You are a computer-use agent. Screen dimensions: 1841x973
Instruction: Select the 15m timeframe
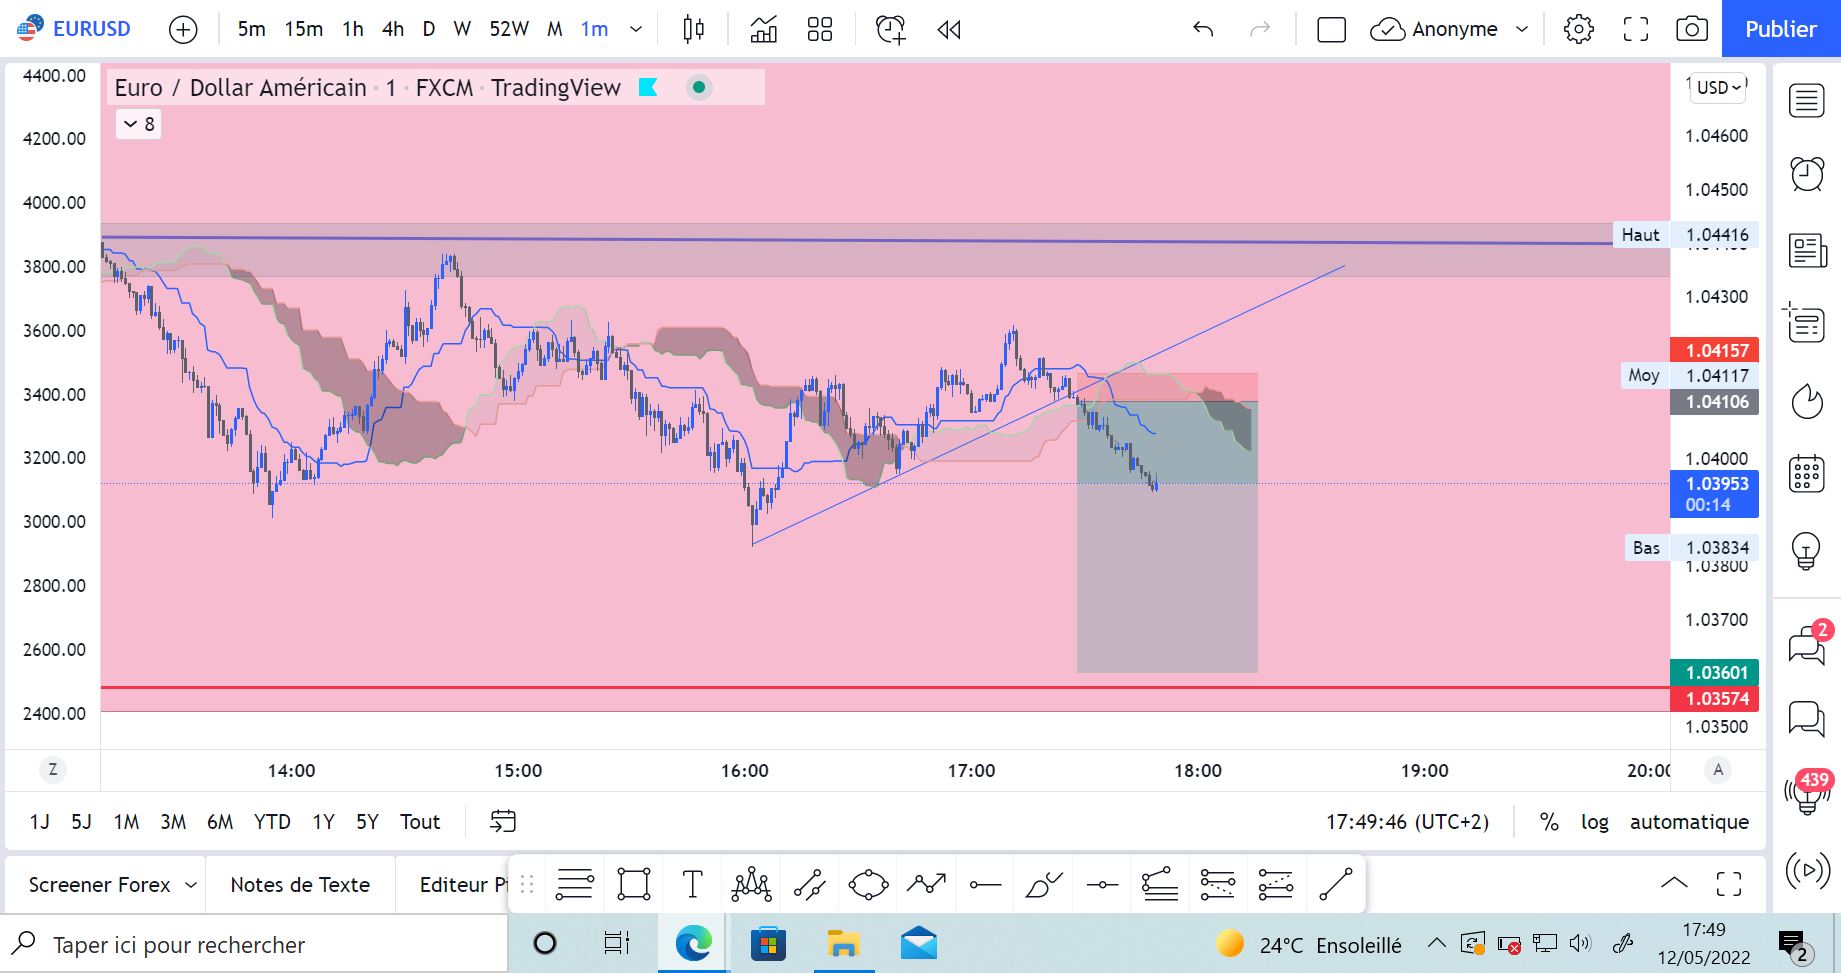(x=303, y=29)
